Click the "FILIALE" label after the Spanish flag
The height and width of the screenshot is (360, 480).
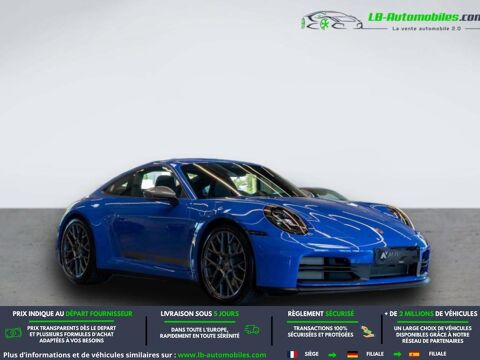[437, 354]
